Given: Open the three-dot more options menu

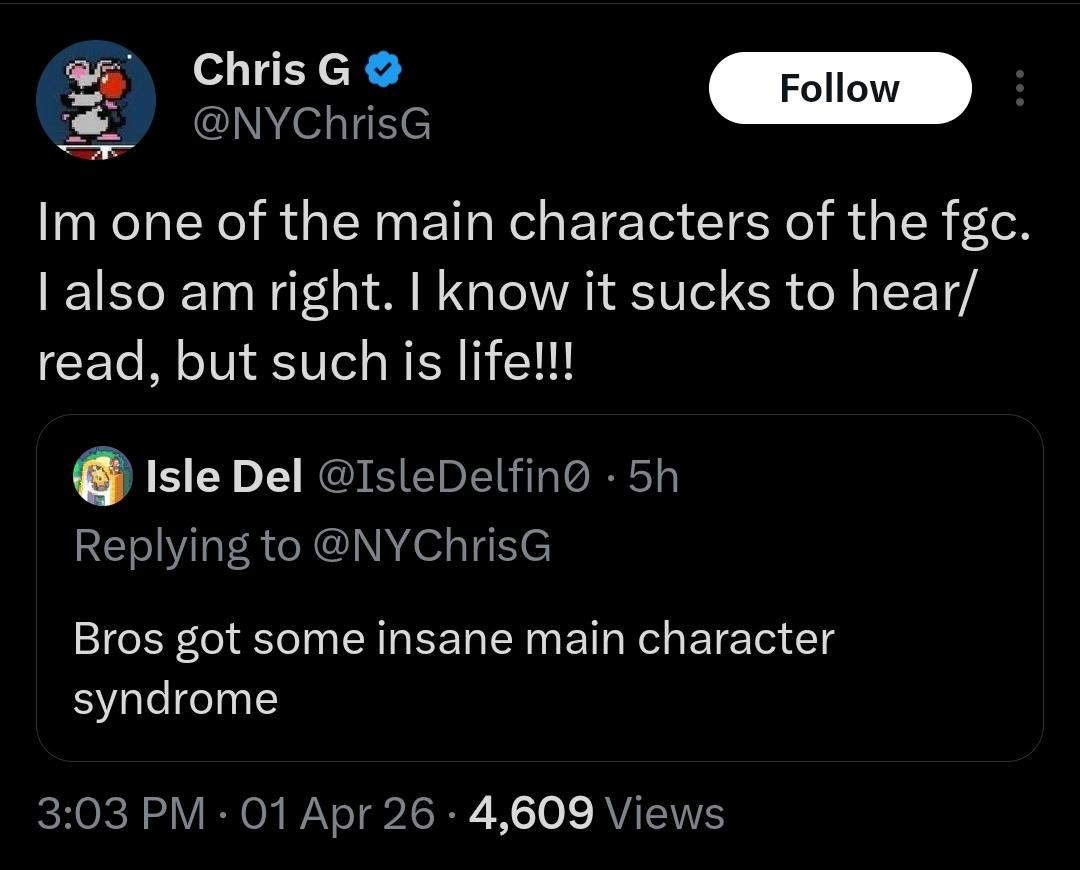Looking at the screenshot, I should click(x=1020, y=88).
